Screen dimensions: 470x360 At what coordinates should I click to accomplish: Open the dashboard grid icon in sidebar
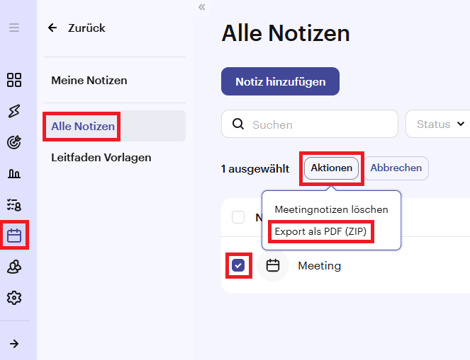pos(14,80)
